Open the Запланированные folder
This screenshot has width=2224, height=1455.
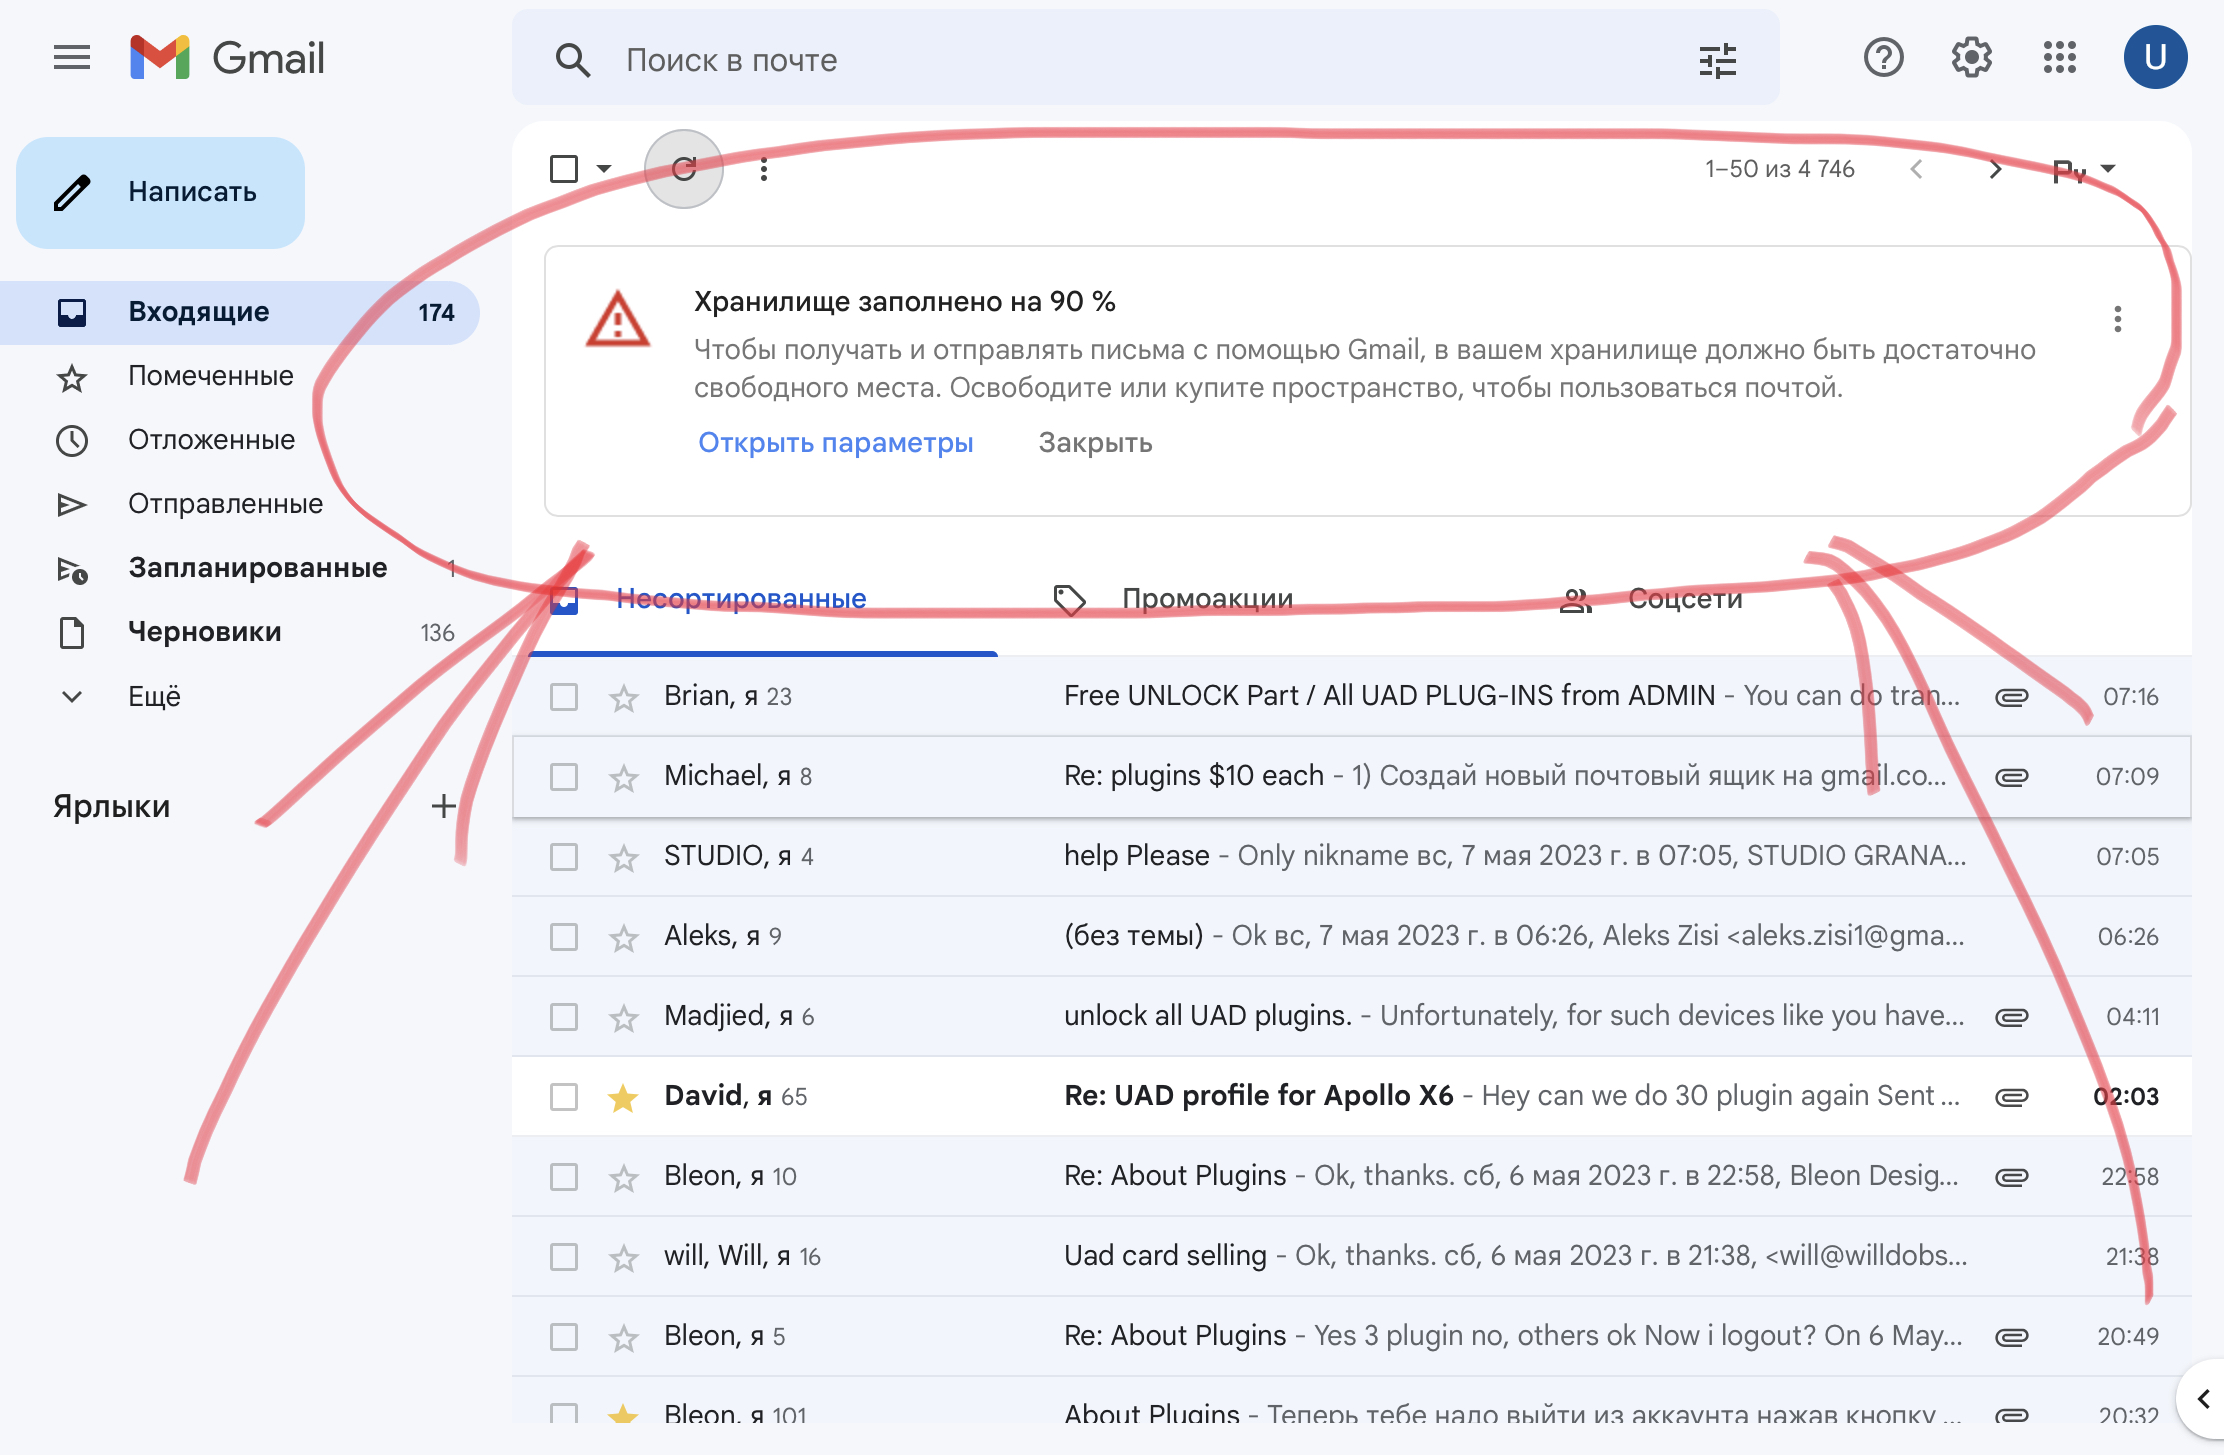tap(257, 569)
